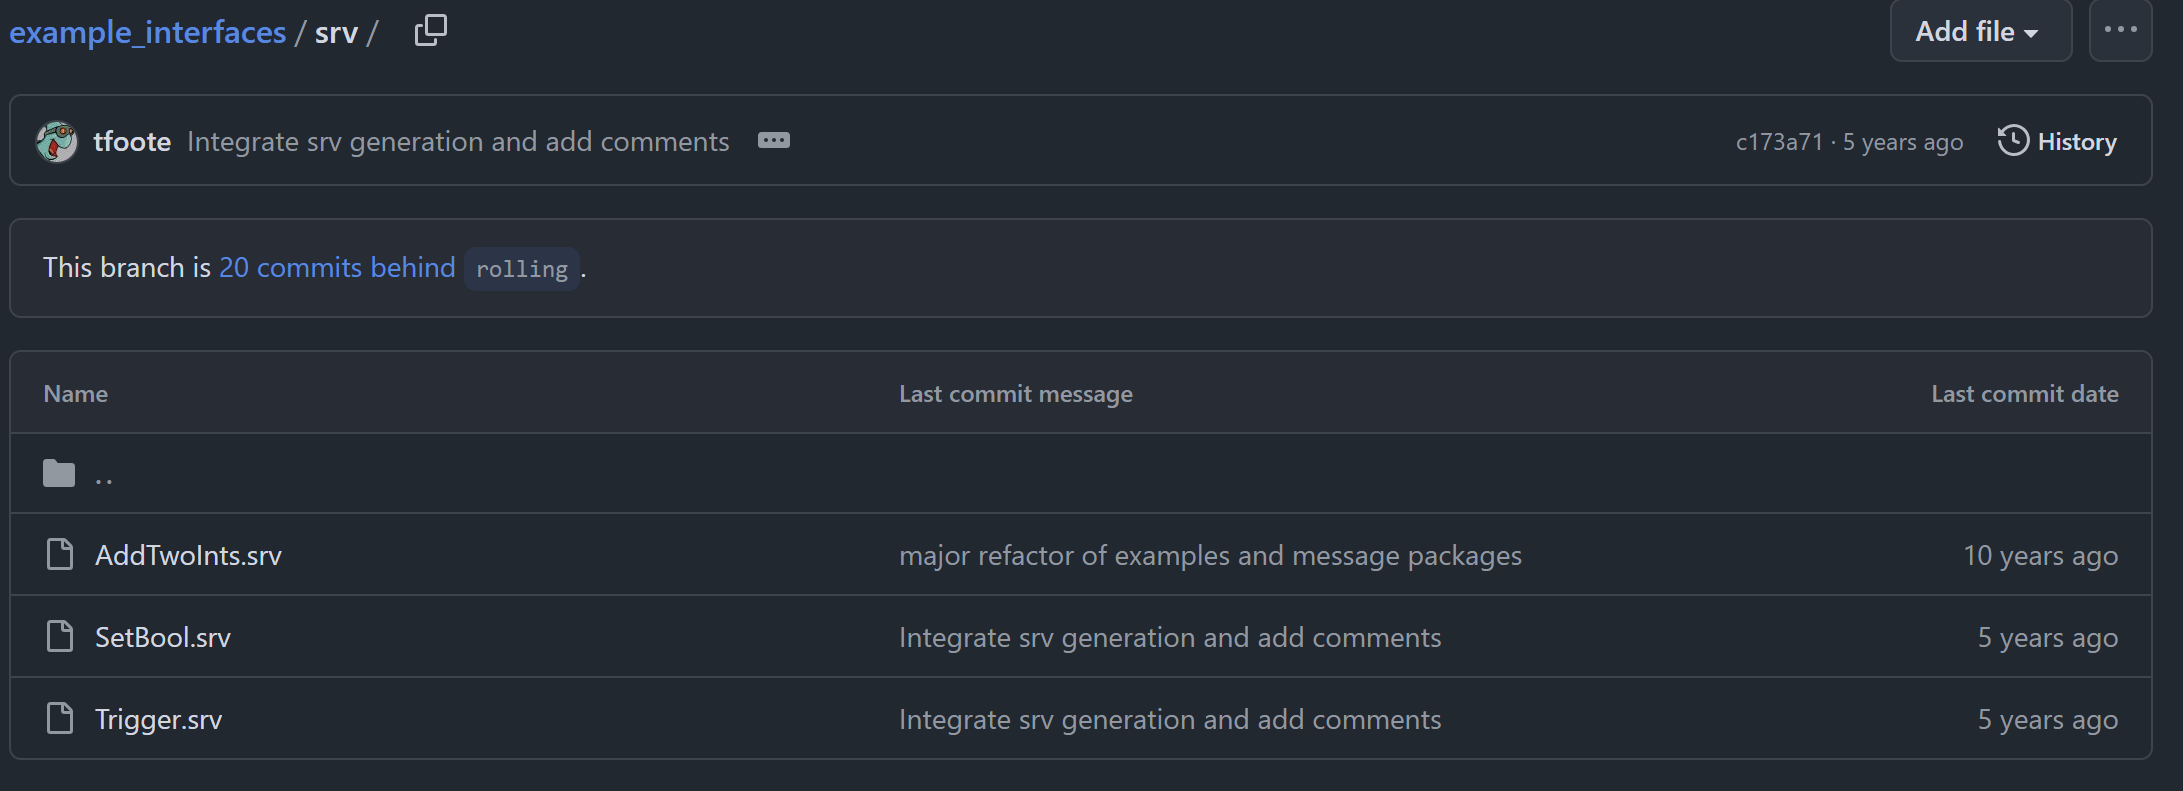This screenshot has width=2183, height=791.
Task: Go to parent directory via the two dots
Action: point(104,476)
